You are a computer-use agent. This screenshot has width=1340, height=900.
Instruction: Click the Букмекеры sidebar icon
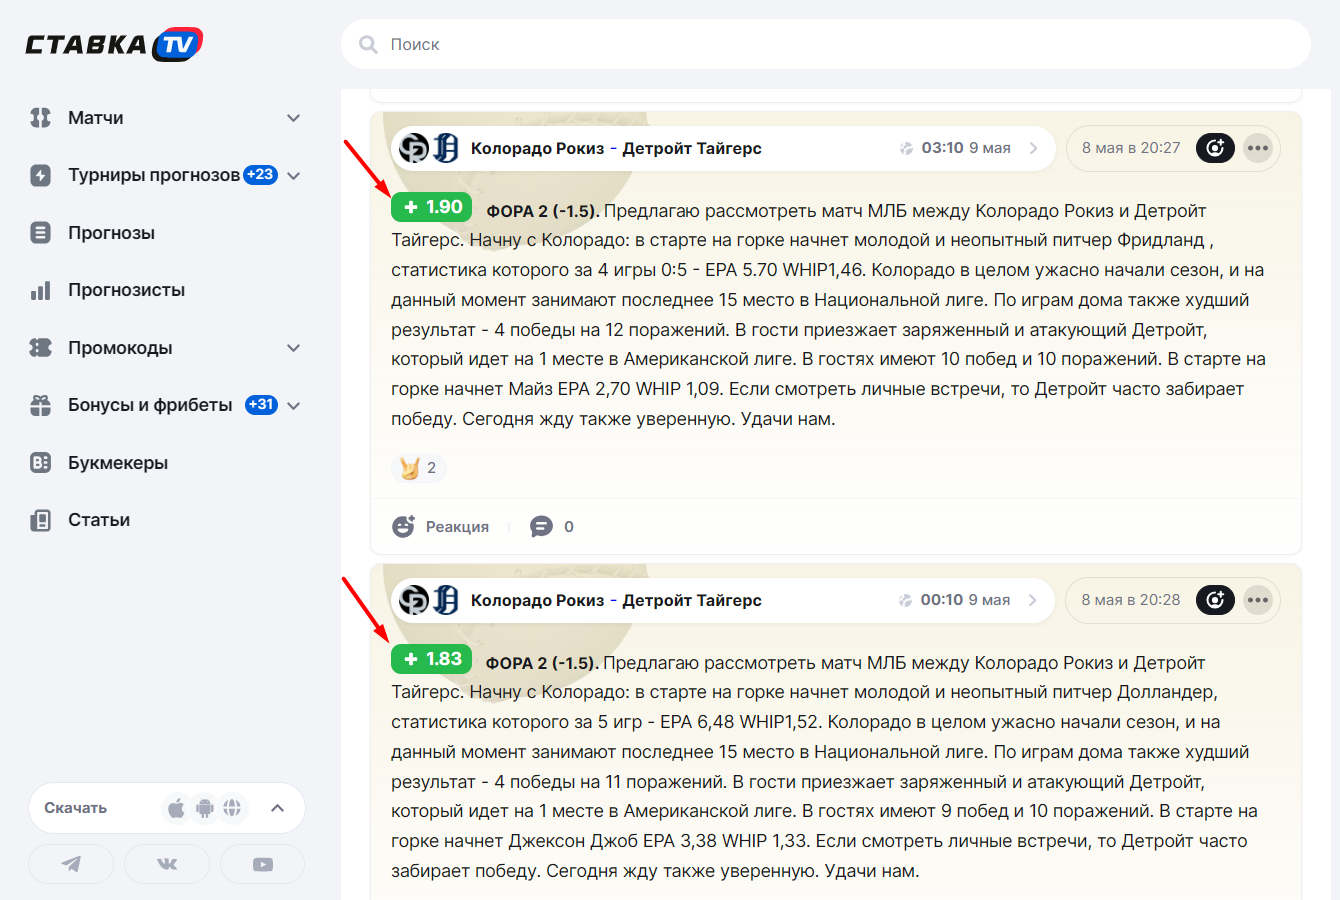click(41, 463)
